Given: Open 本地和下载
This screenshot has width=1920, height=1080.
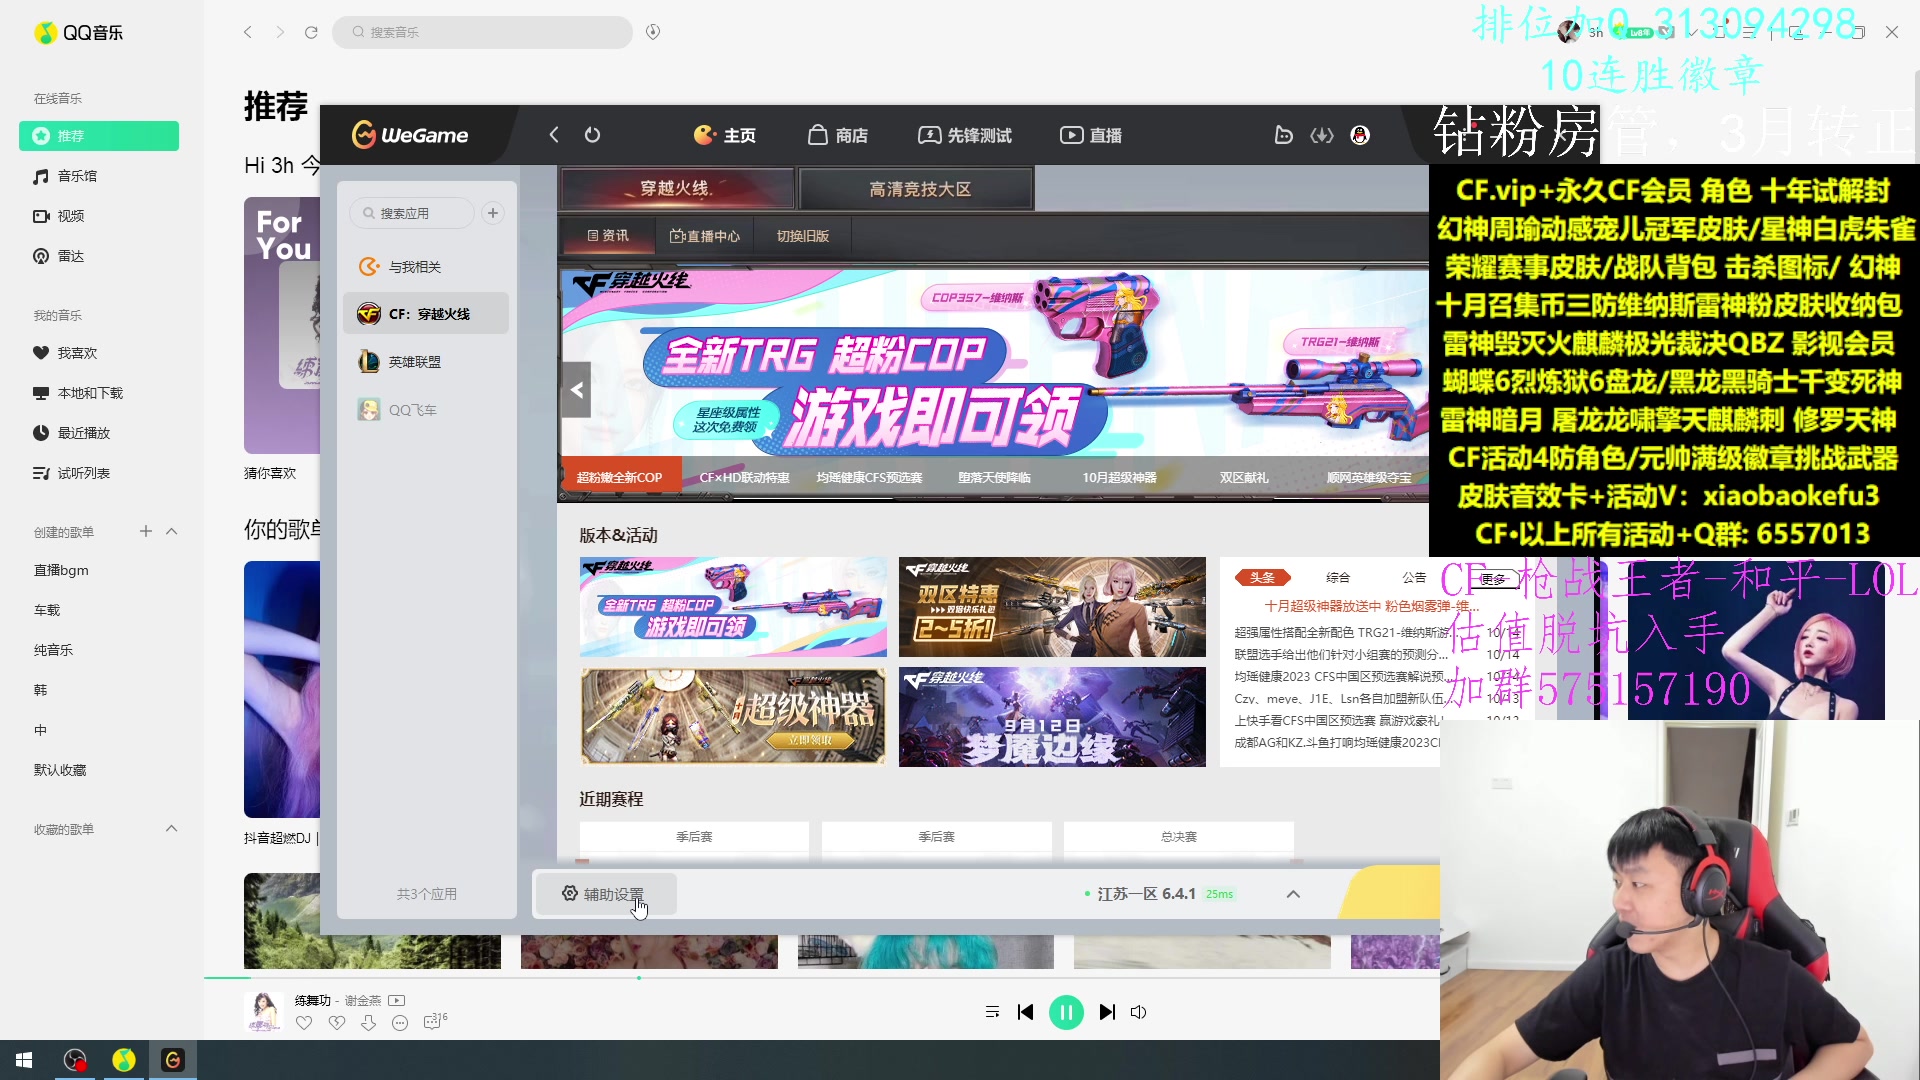Looking at the screenshot, I should (99, 393).
